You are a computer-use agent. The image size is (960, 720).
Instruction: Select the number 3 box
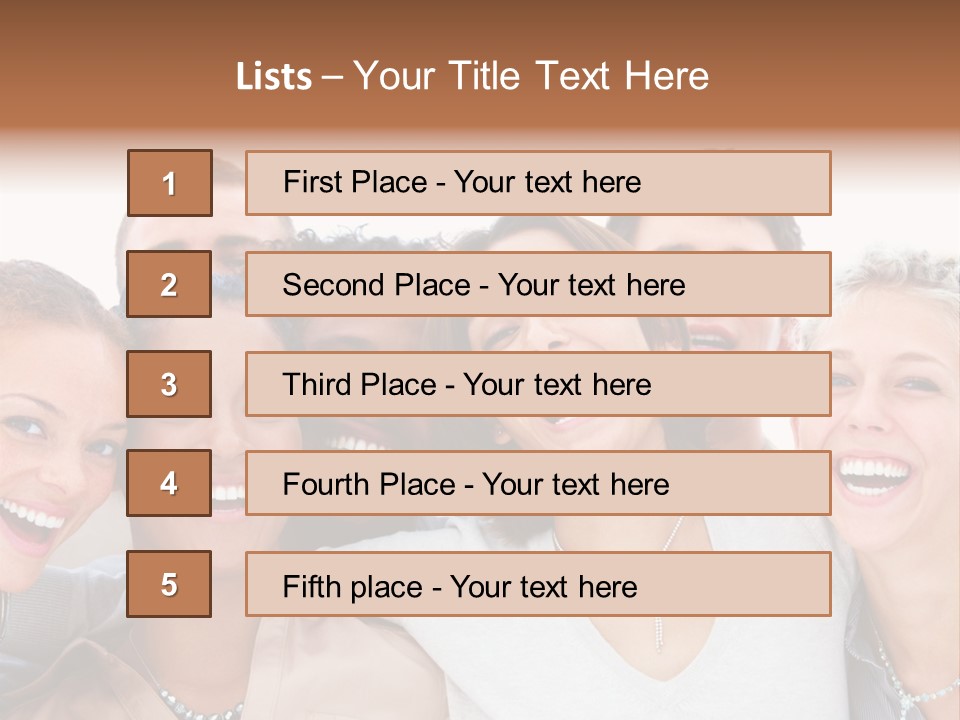170,384
